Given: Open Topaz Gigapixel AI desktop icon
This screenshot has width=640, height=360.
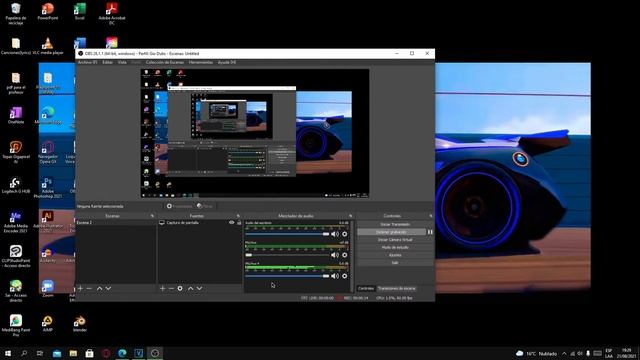Looking at the screenshot, I should pos(16,152).
